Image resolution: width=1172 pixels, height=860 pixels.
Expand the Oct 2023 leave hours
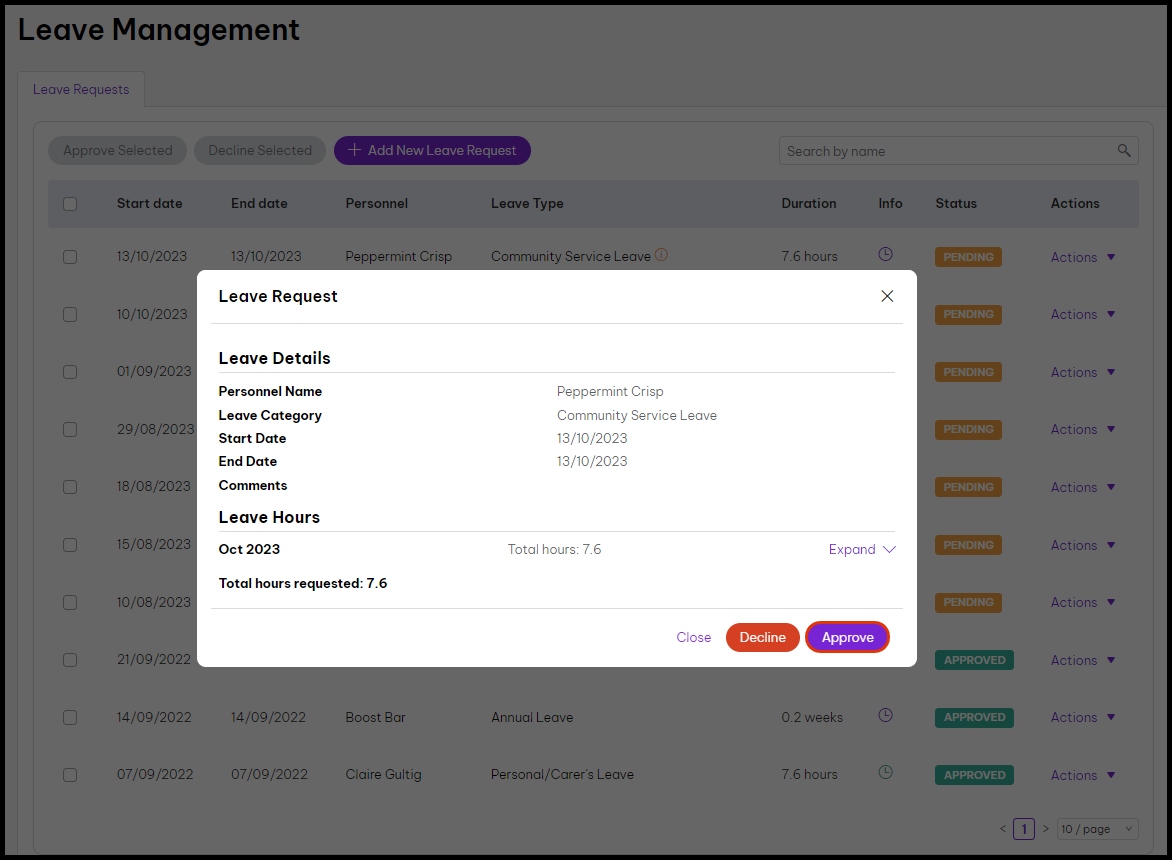862,549
